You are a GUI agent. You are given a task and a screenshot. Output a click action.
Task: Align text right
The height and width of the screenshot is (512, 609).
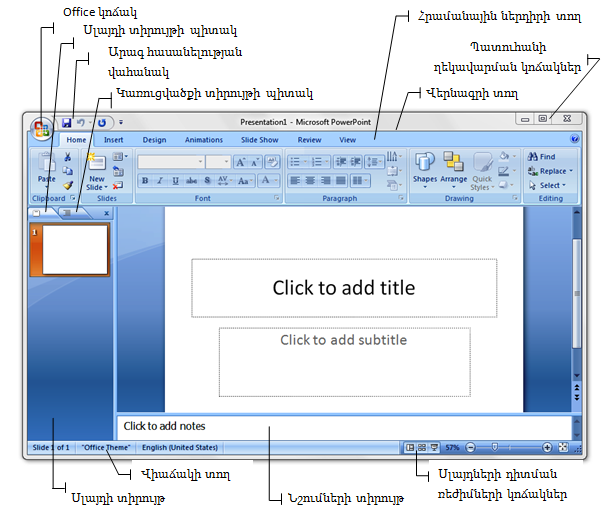coord(325,181)
